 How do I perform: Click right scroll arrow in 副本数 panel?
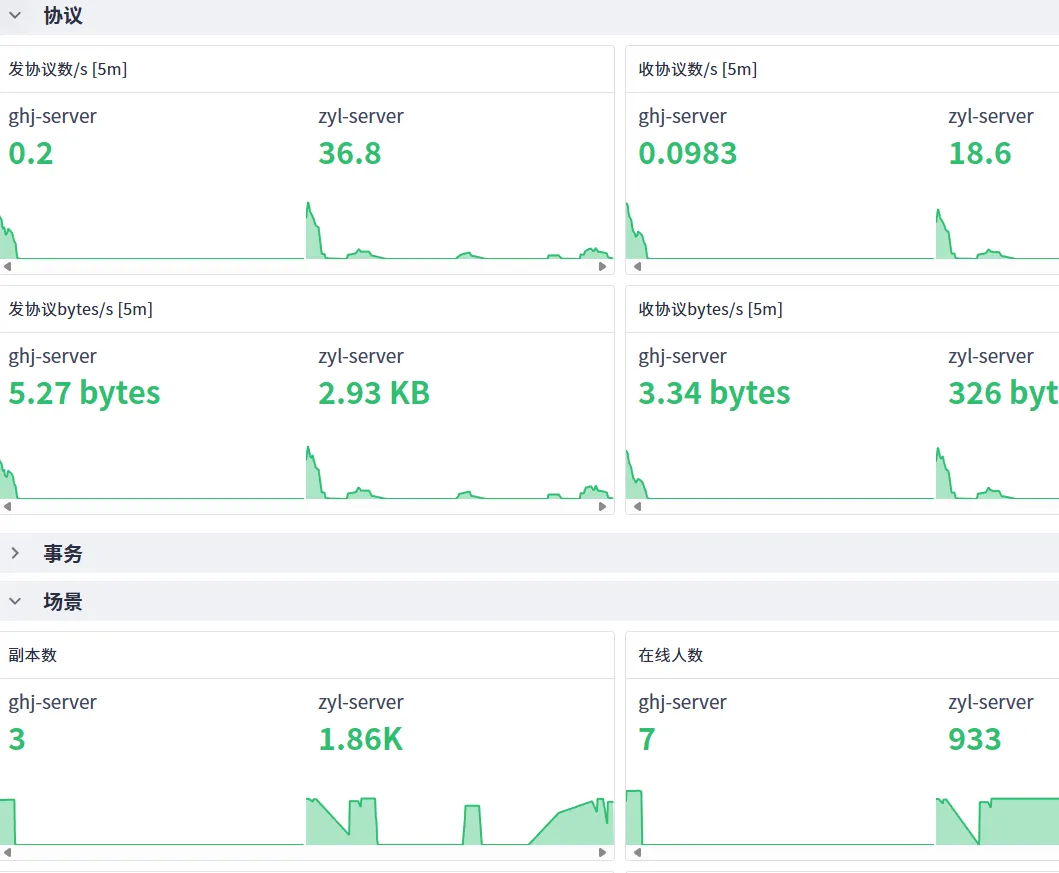(x=603, y=853)
